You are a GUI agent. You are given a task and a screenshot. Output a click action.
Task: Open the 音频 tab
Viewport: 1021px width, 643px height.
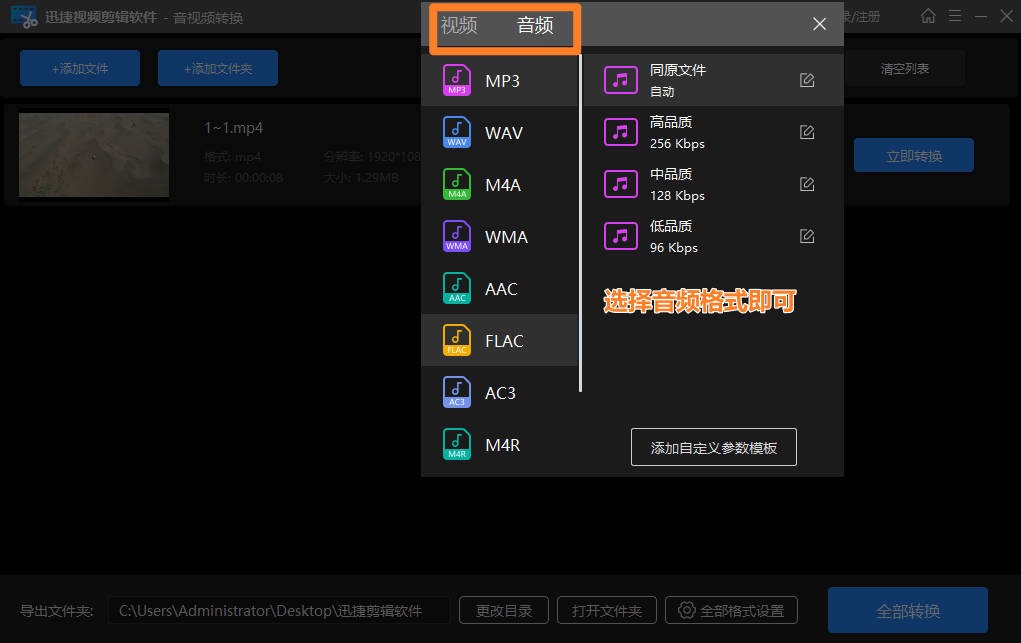coord(535,27)
